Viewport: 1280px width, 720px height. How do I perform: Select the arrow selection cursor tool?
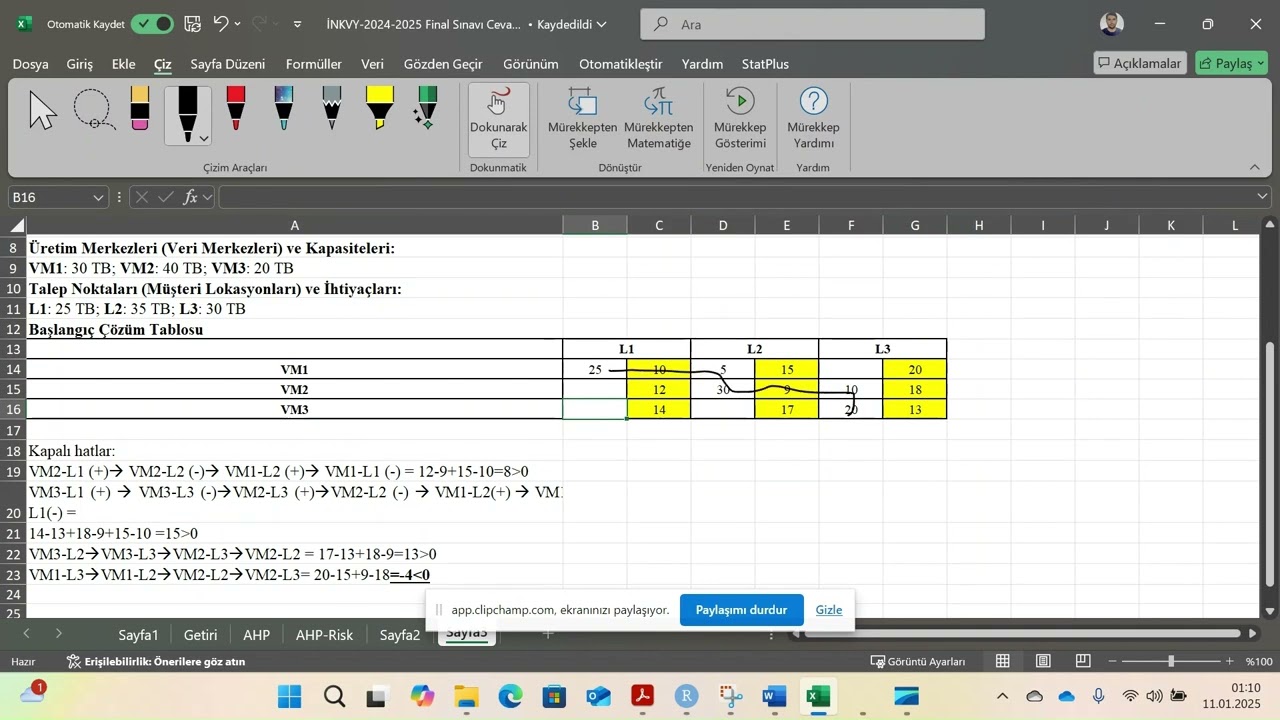(x=43, y=110)
